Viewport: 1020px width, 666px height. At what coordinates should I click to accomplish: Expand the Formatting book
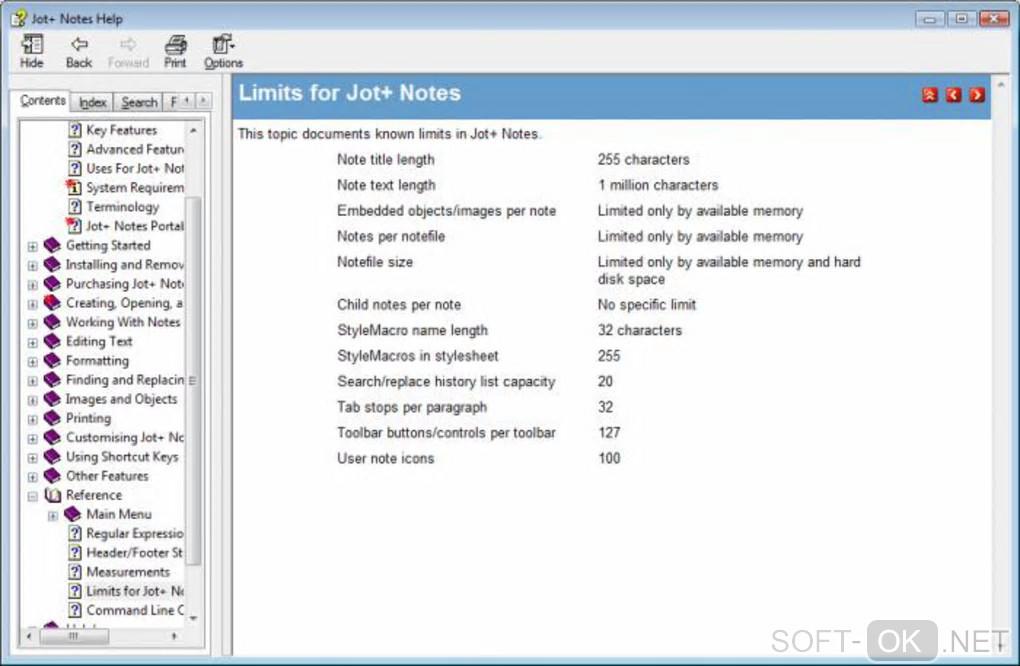tap(33, 362)
